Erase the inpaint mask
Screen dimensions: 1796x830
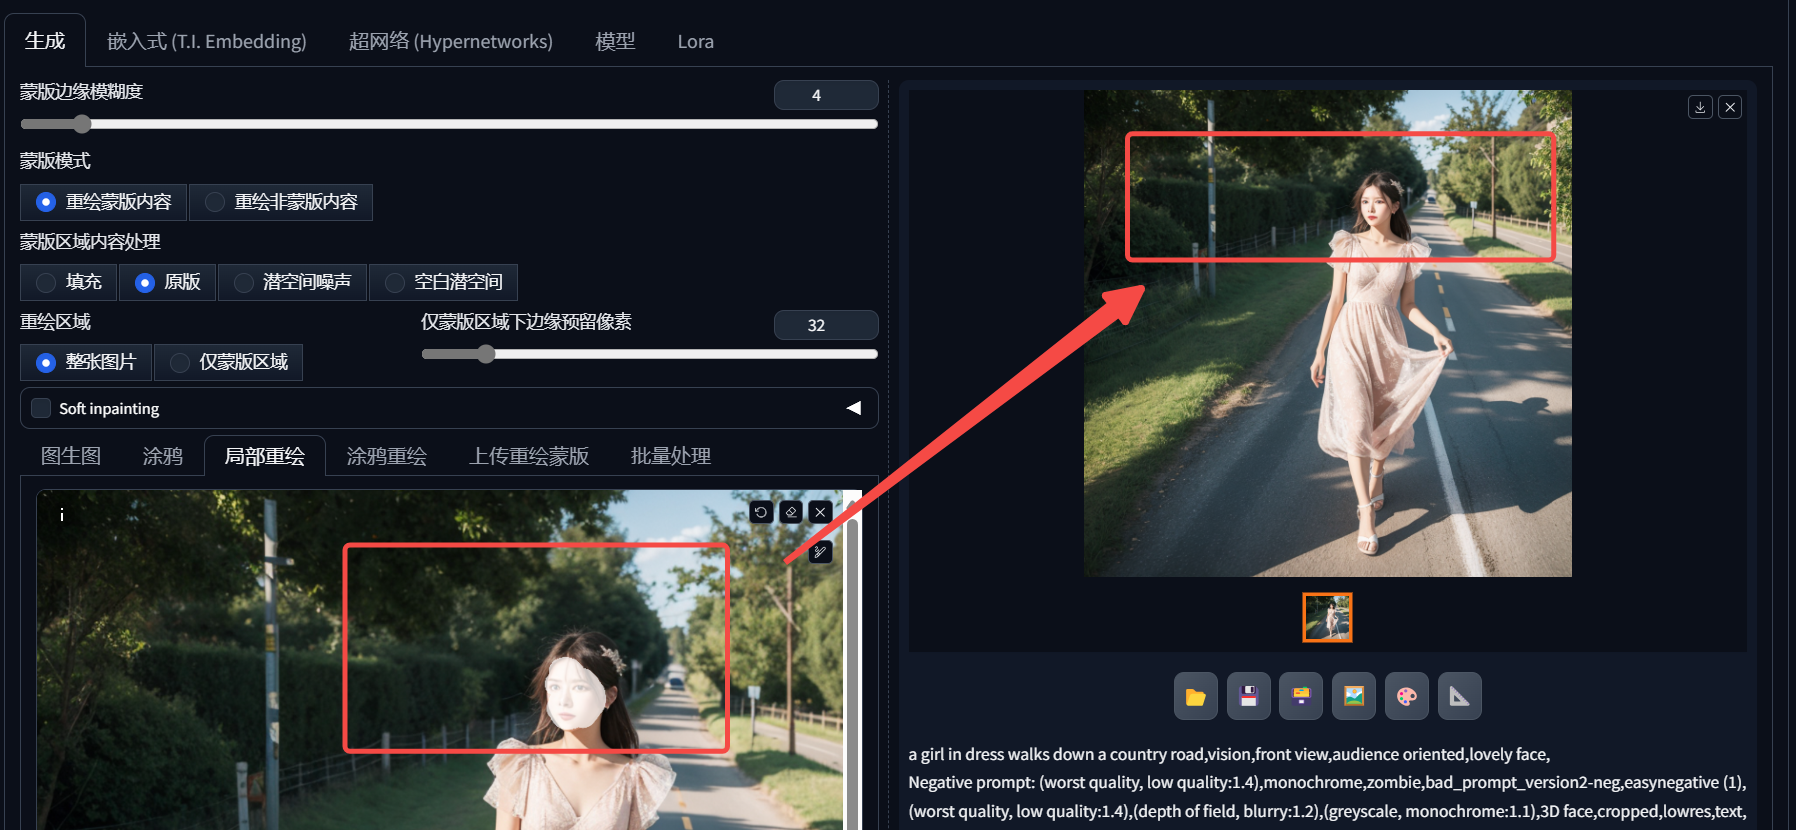(791, 512)
